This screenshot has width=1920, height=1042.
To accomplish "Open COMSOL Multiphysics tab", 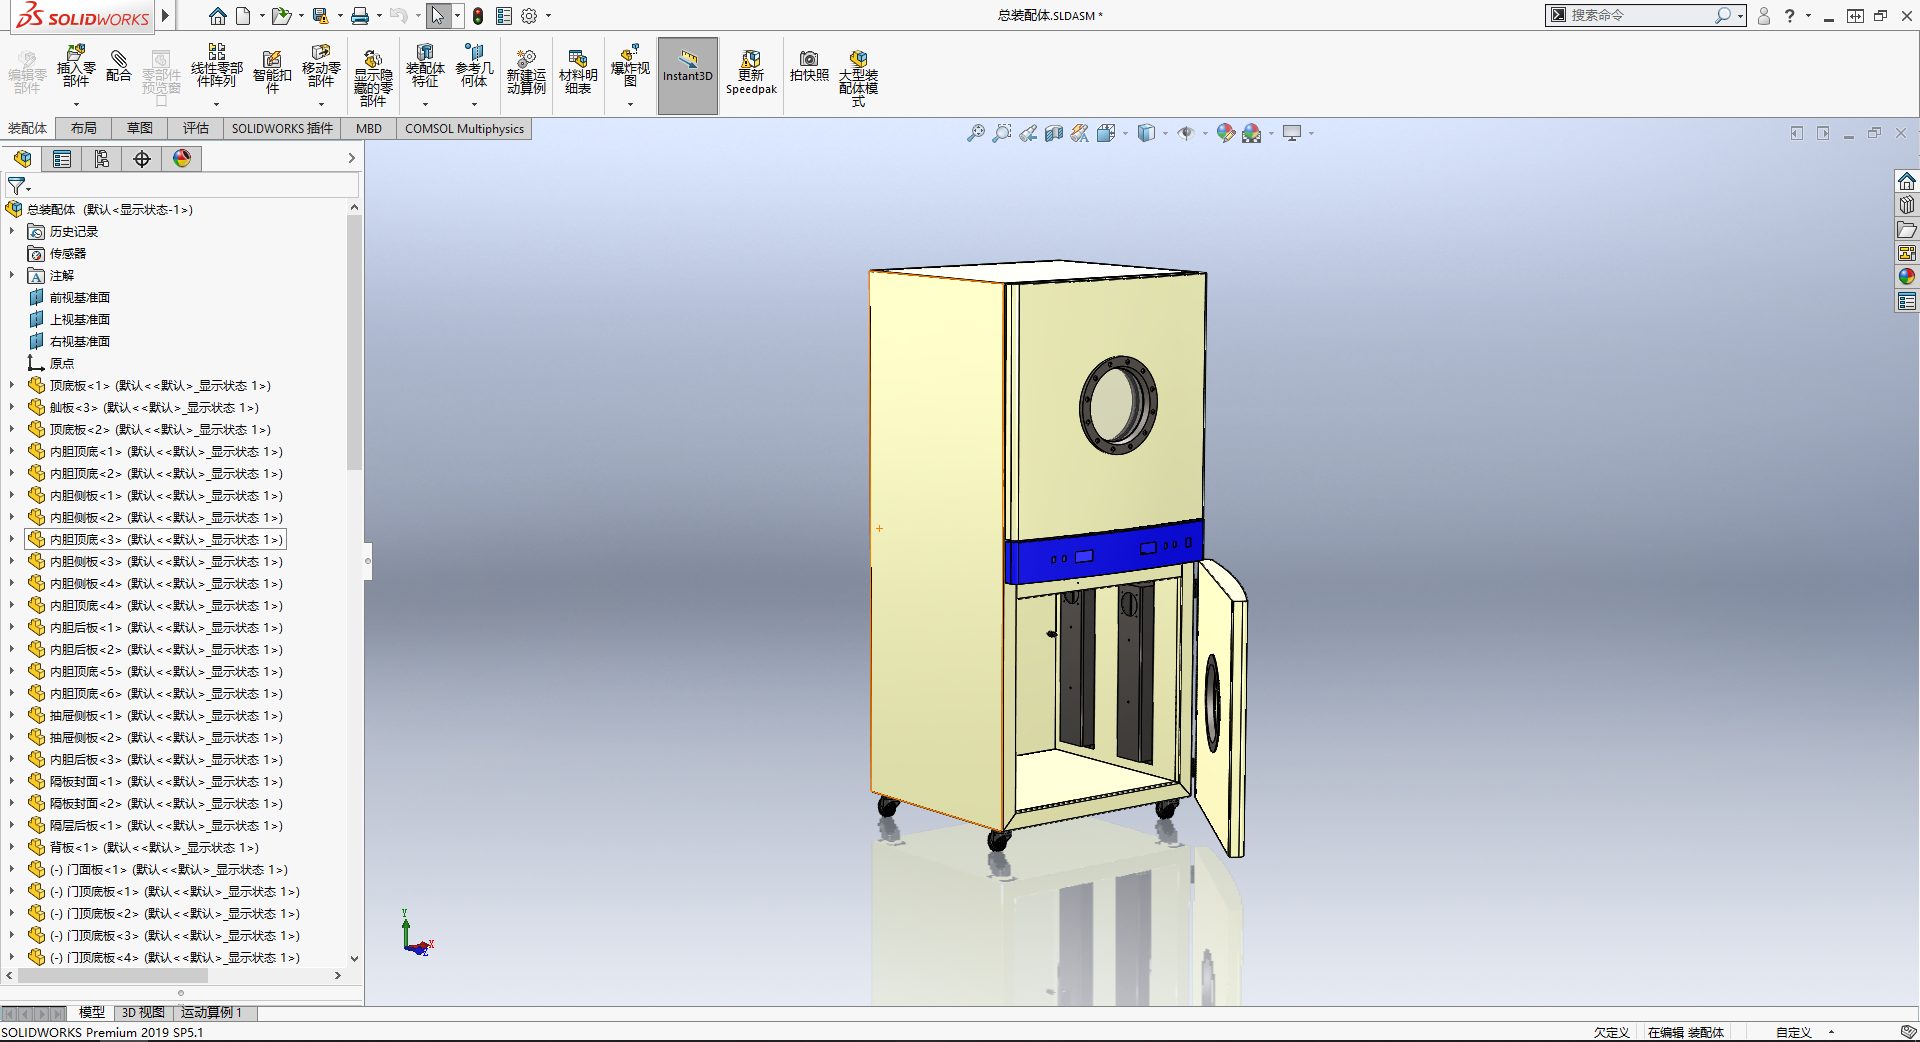I will 464,128.
